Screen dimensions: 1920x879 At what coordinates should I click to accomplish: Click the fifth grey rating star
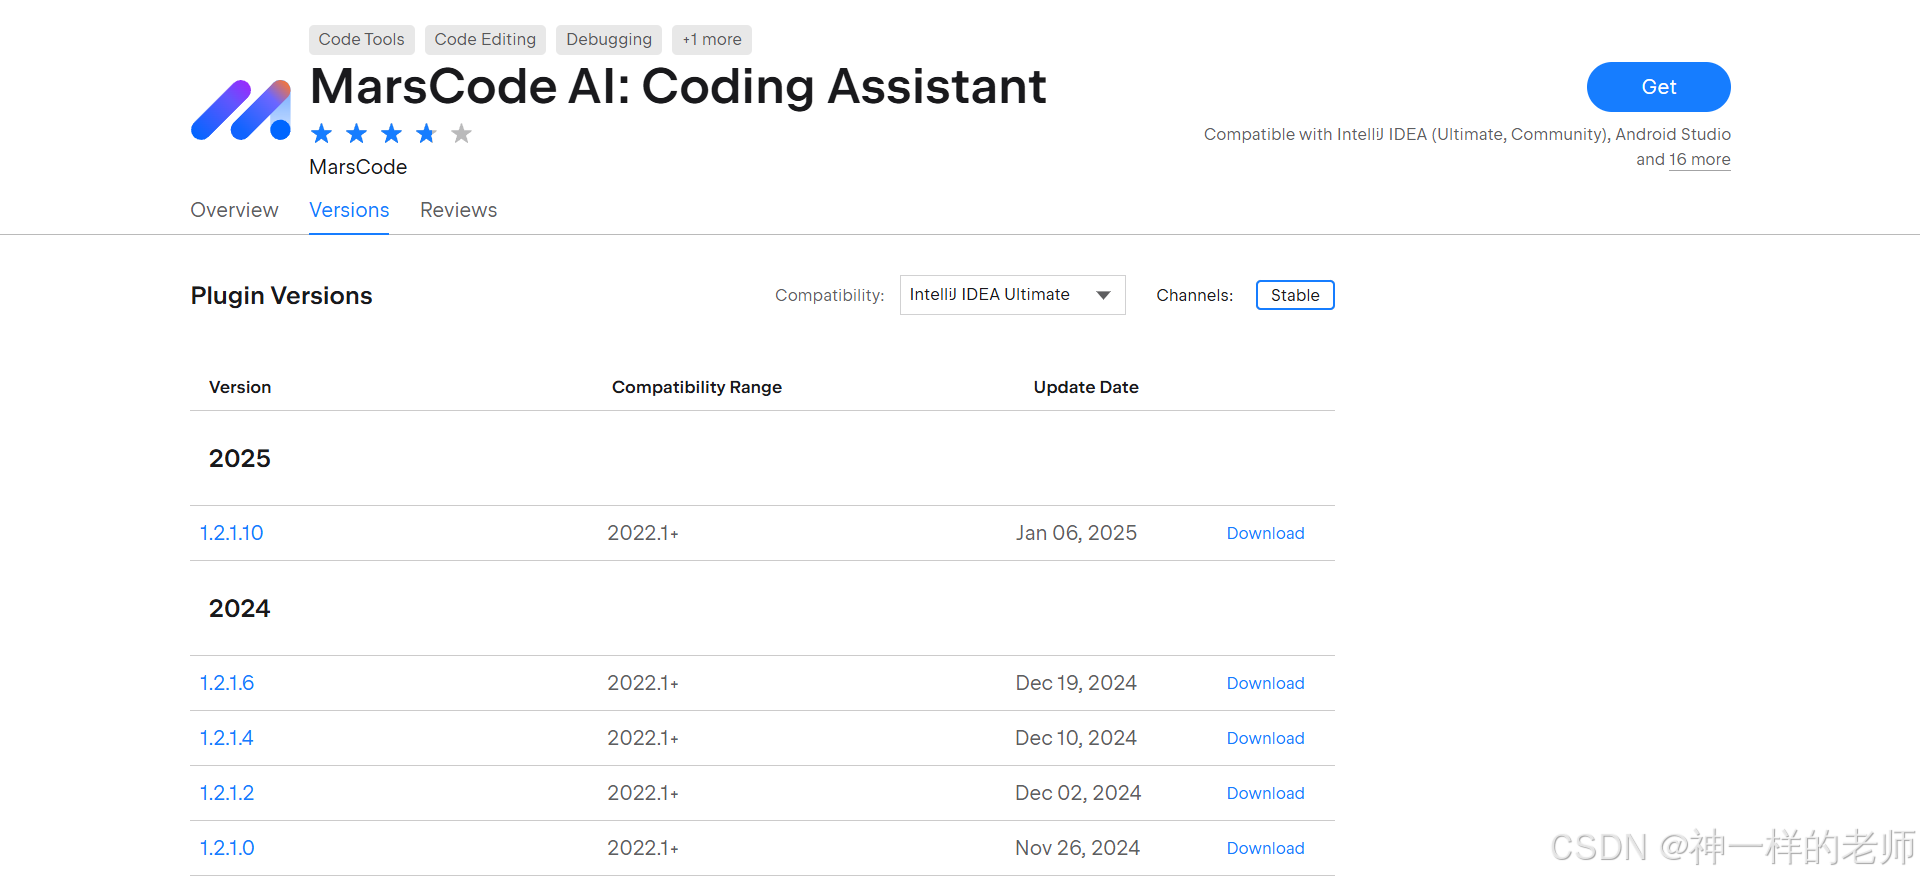click(461, 133)
